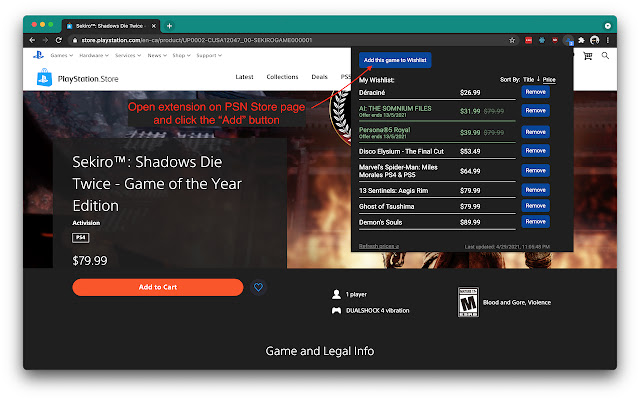640x400 pixels.
Task: Click the browser forward arrow
Action: tap(45, 40)
